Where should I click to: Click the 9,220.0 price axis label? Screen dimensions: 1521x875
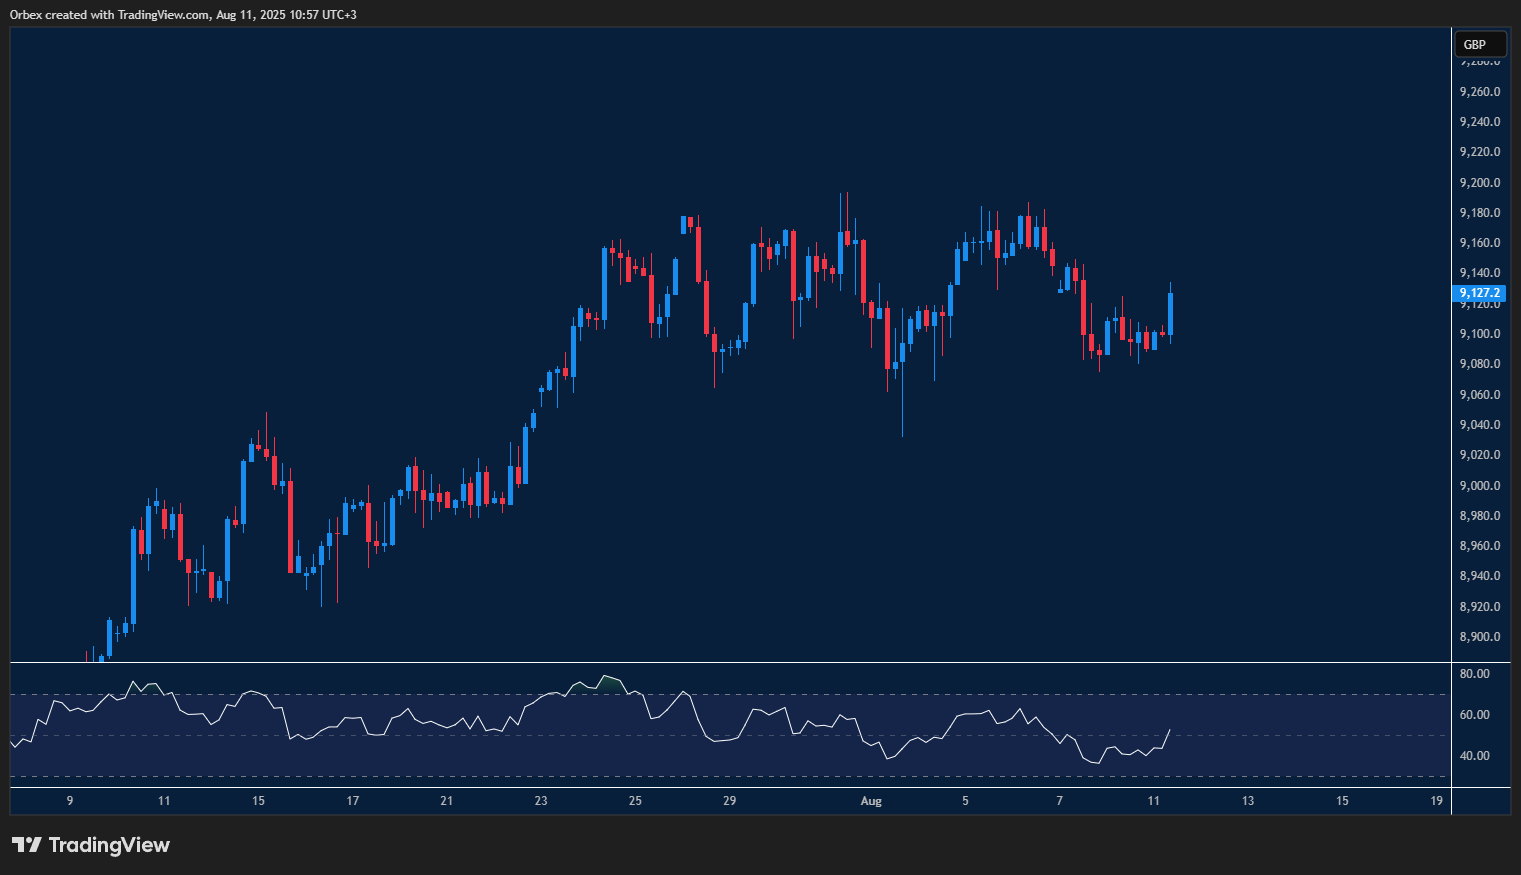click(1480, 152)
